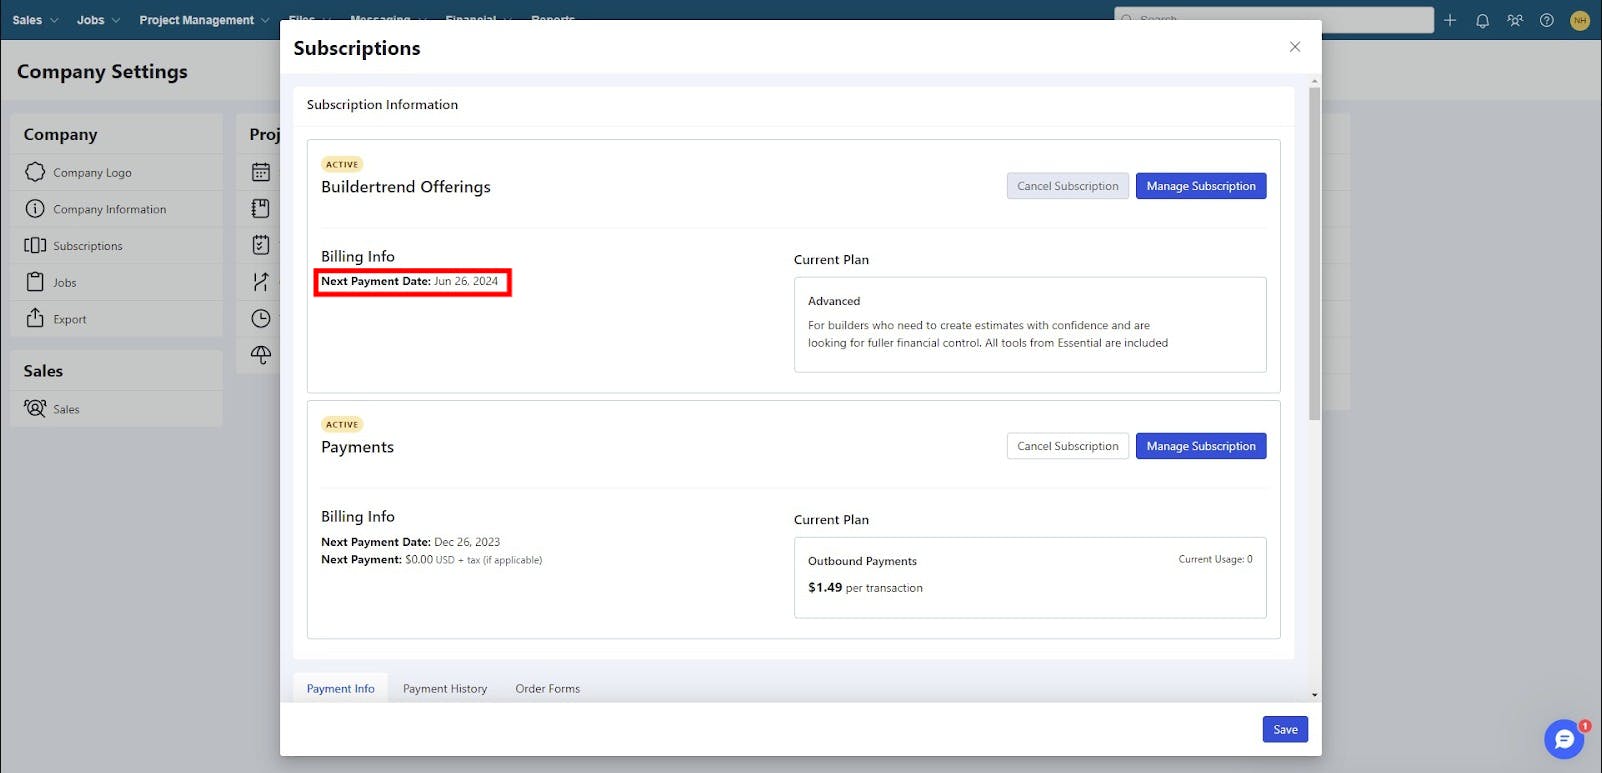This screenshot has width=1602, height=773.
Task: Click Next Payment Date Dec 26, 2023
Action: click(x=410, y=542)
